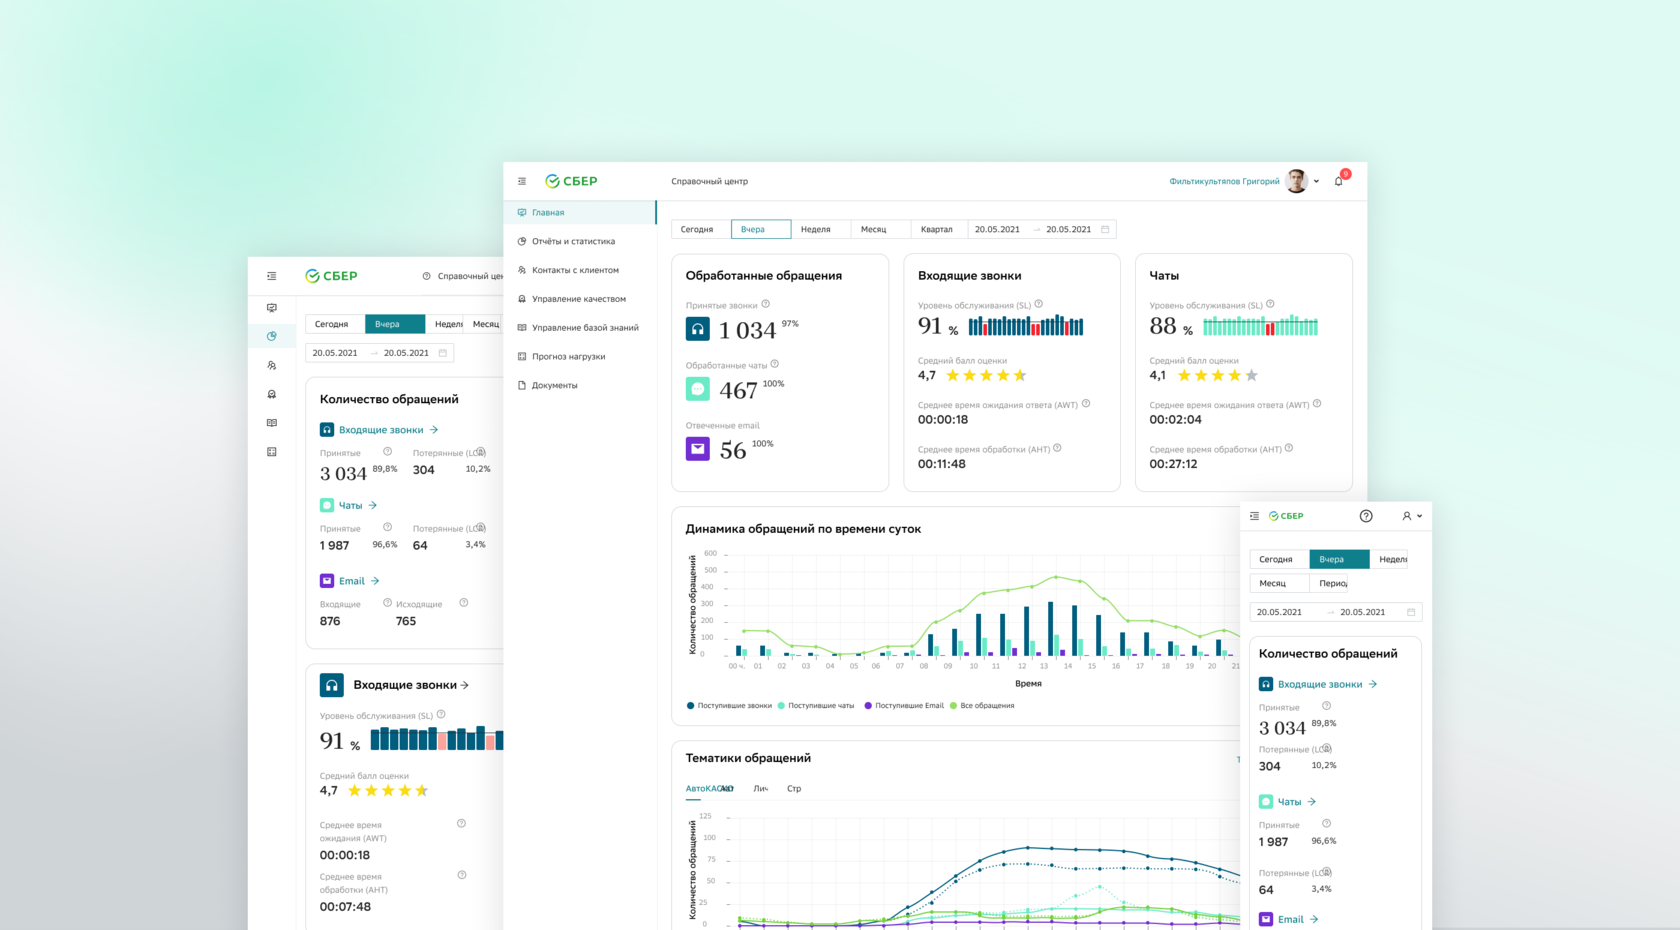Open the notification bell with red badge

coord(1339,181)
